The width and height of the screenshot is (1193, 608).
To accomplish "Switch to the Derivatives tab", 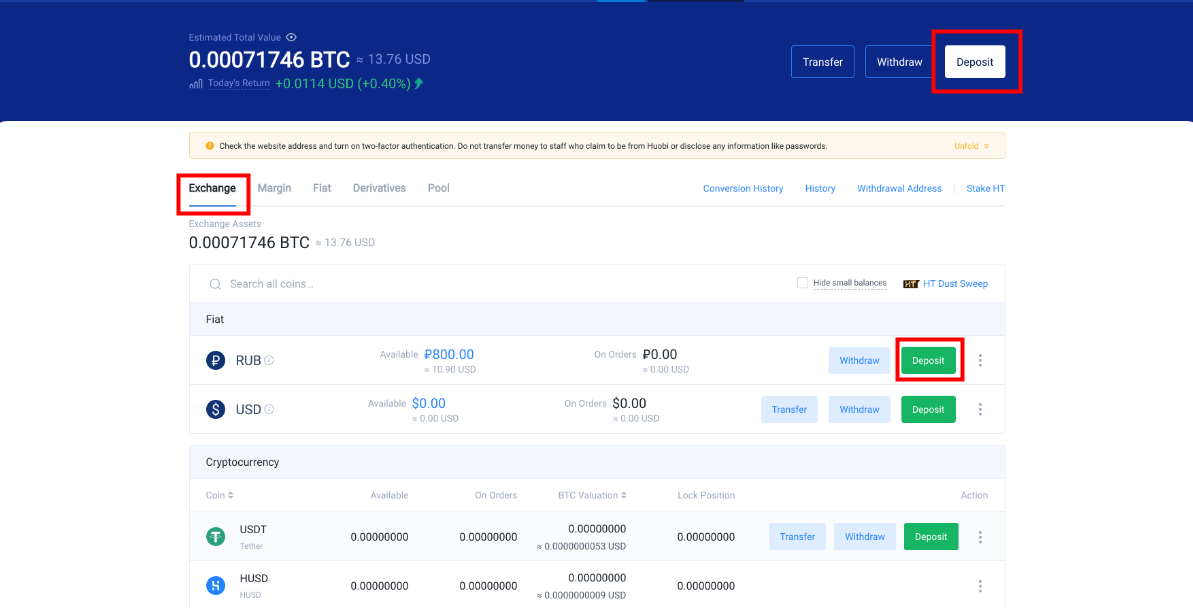I will pos(379,188).
